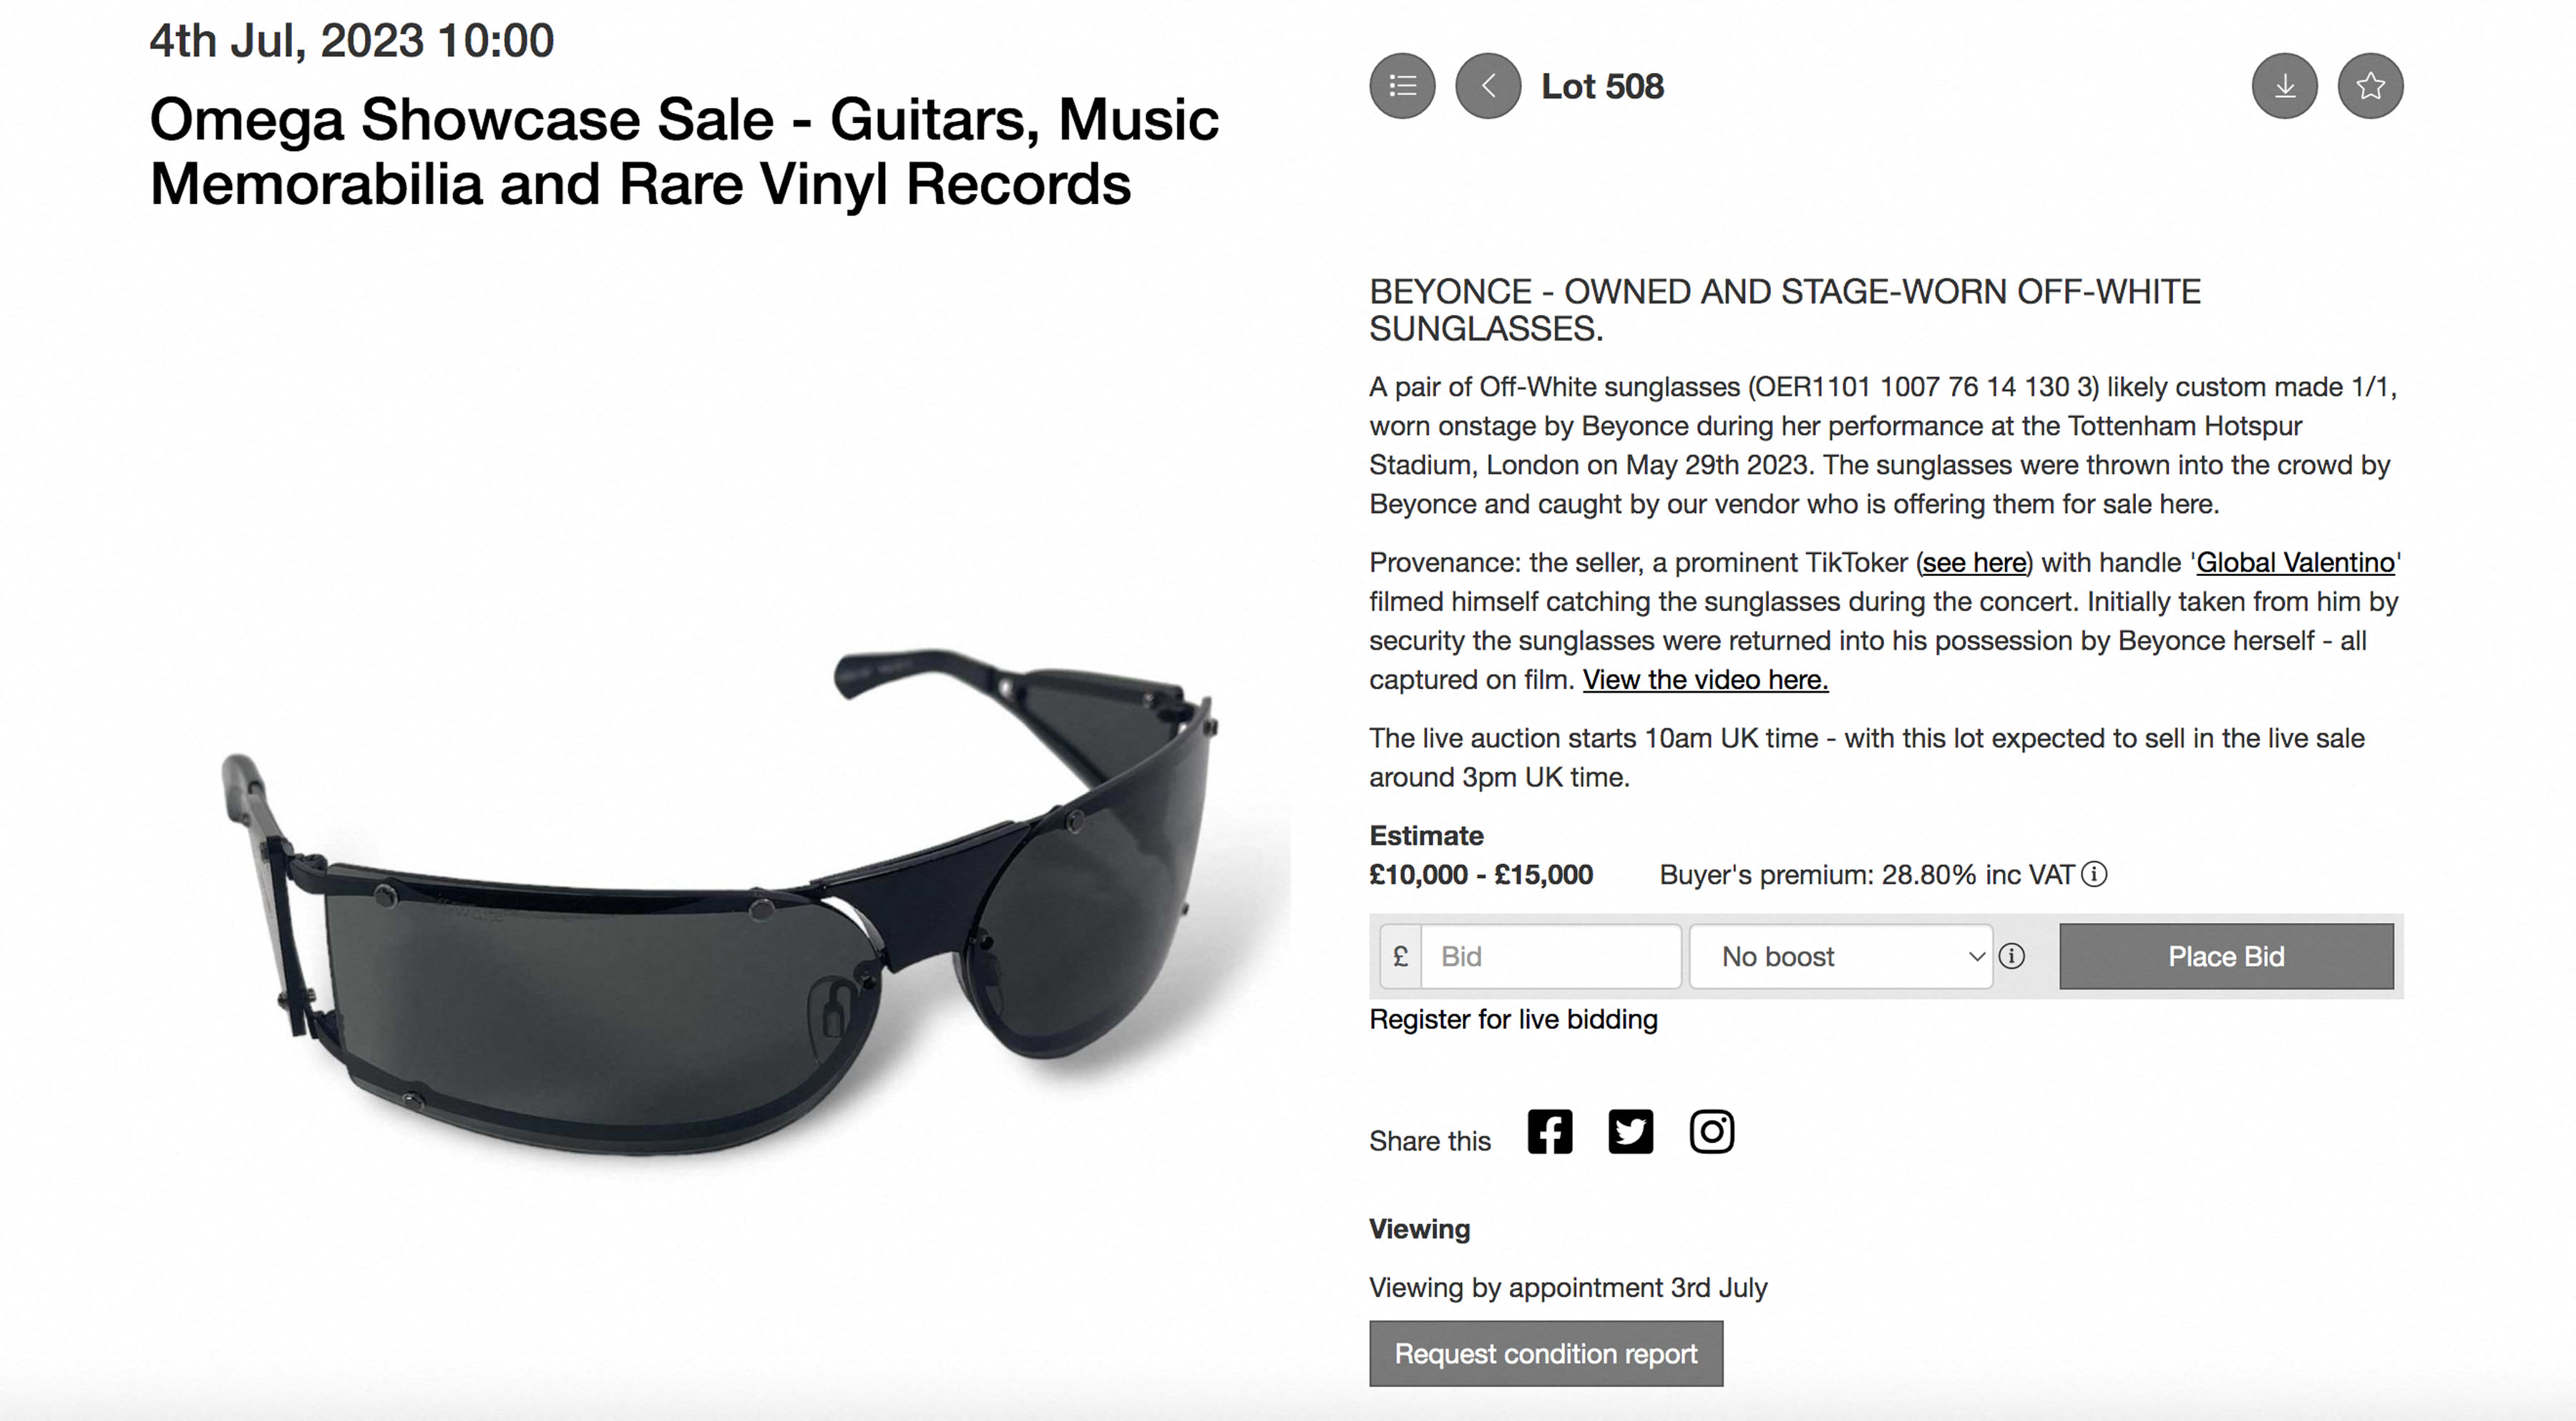Screen dimensions: 2576x1421
Task: Click the Lot 508 heading
Action: (x=1602, y=86)
